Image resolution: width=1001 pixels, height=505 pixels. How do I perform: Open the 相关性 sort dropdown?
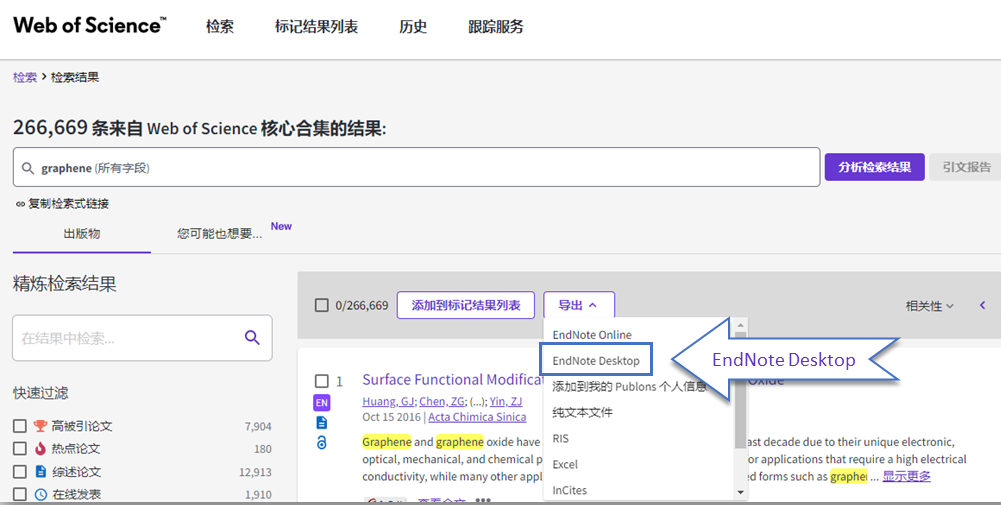[930, 306]
